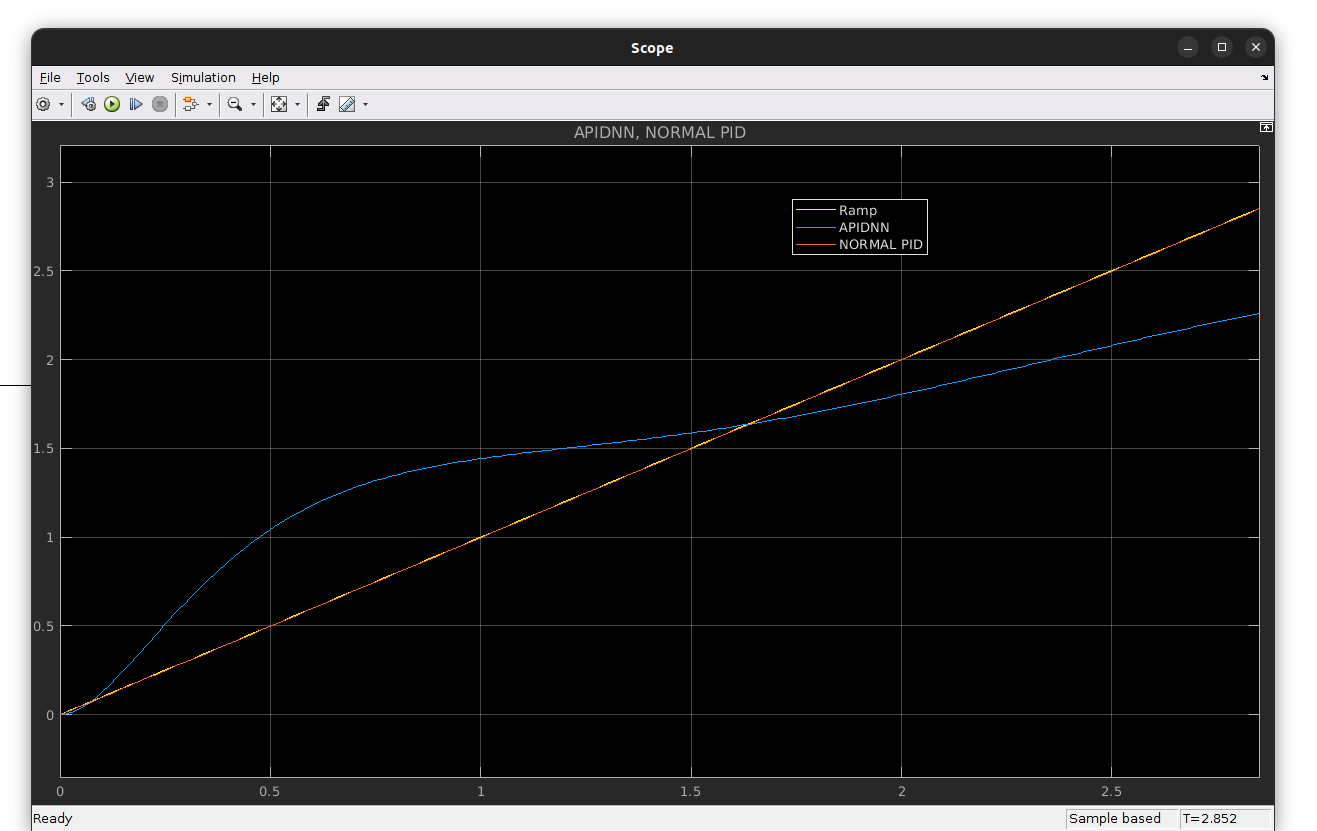Close the Scope window

(x=1255, y=47)
